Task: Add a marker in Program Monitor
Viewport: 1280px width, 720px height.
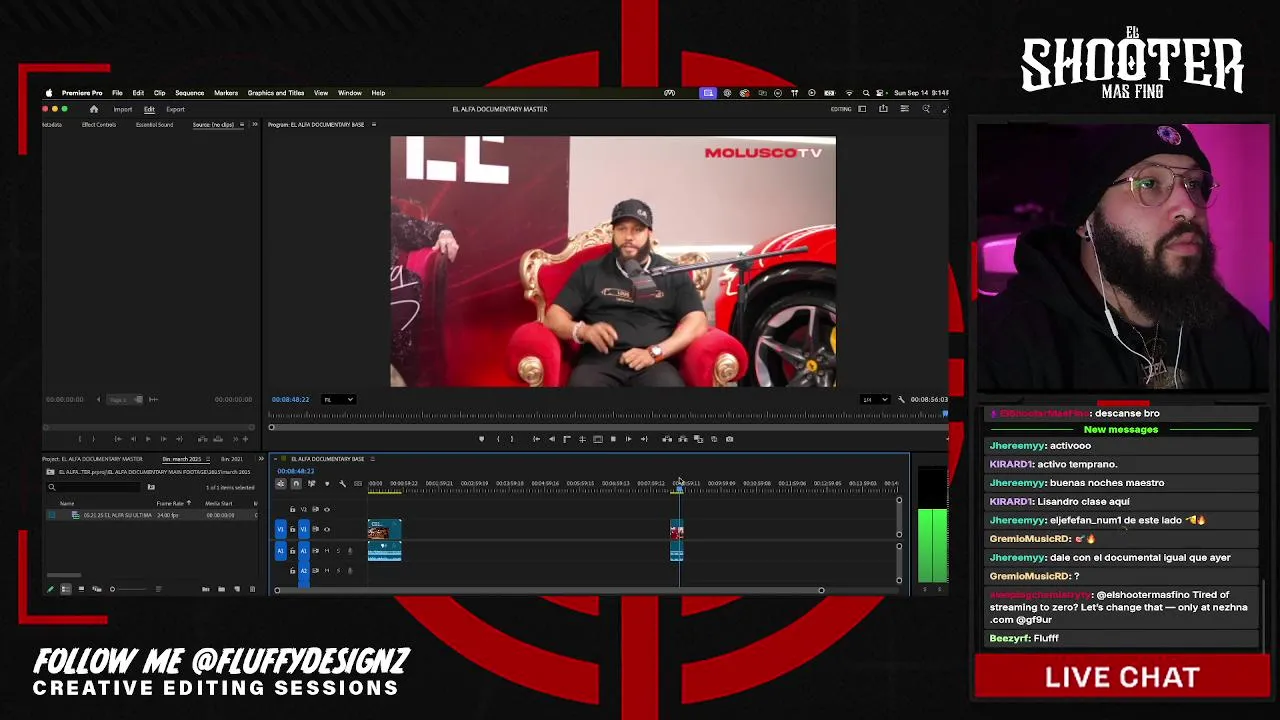Action: pyautogui.click(x=481, y=439)
